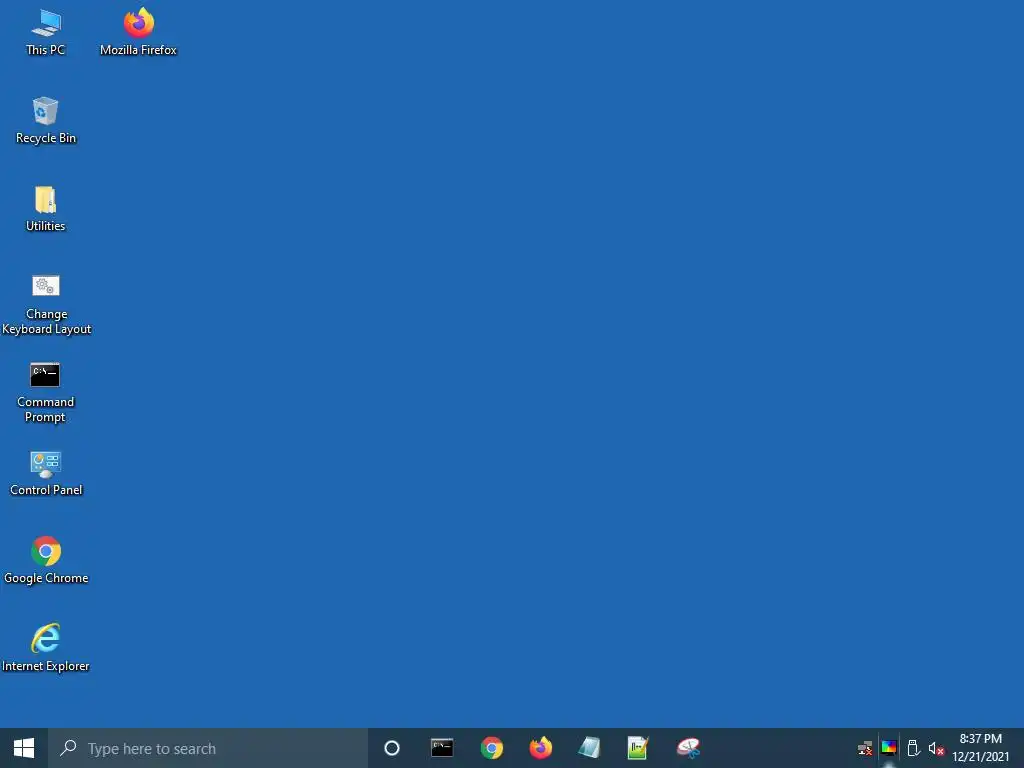Launch Command Prompt from the taskbar
This screenshot has height=768, width=1024.
[x=442, y=748]
